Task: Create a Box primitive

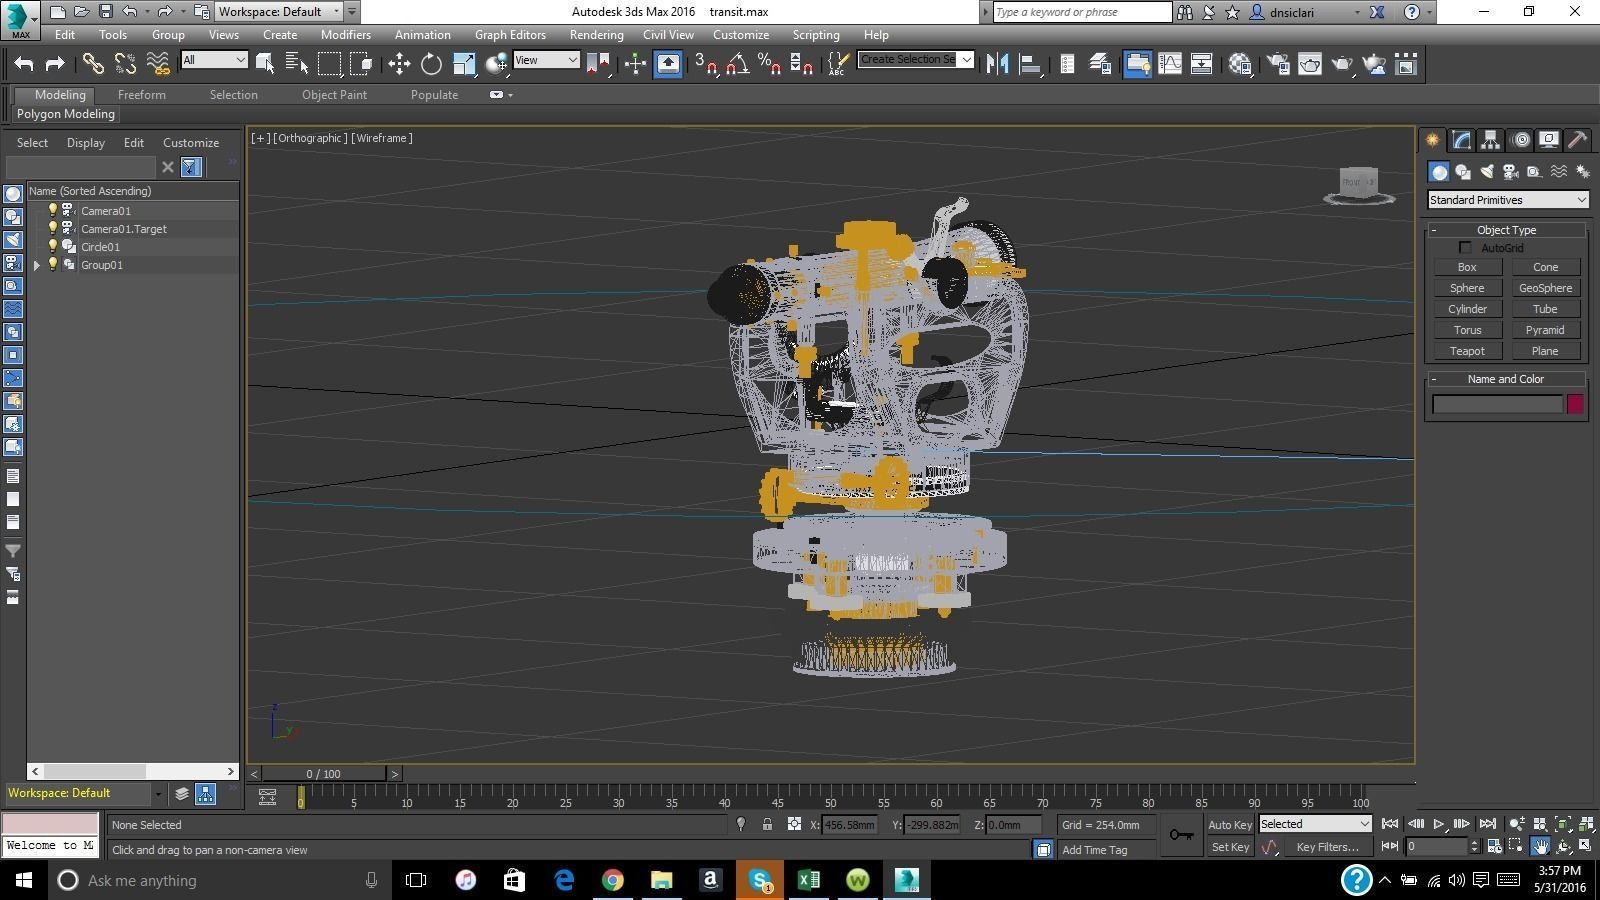Action: click(1467, 267)
